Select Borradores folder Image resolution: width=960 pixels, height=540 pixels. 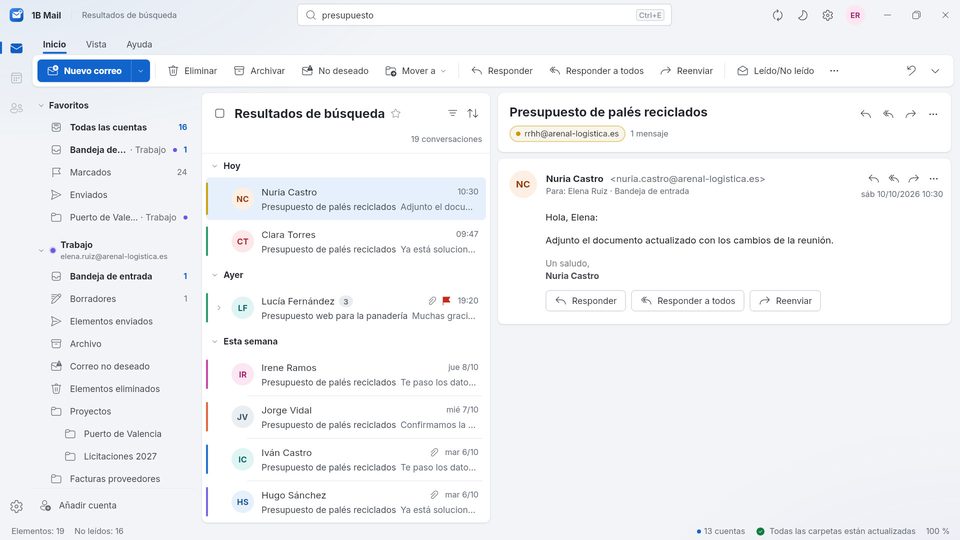(118, 299)
